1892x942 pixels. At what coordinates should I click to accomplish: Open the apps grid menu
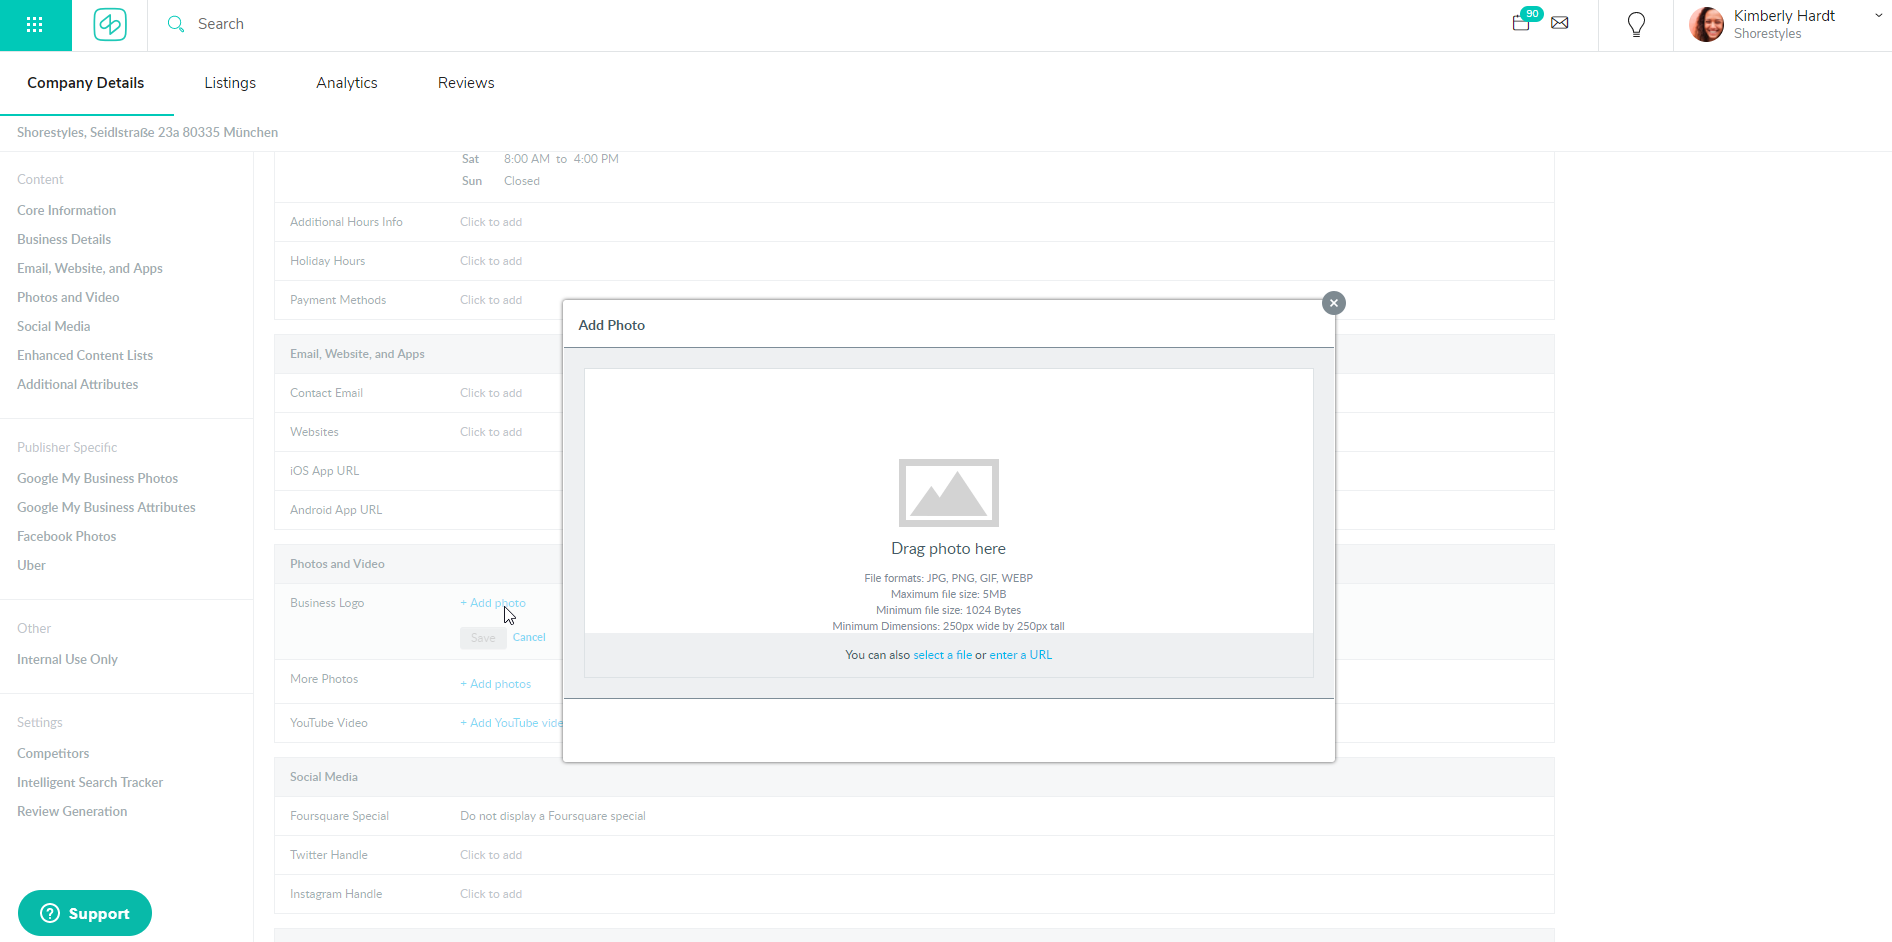(35, 25)
